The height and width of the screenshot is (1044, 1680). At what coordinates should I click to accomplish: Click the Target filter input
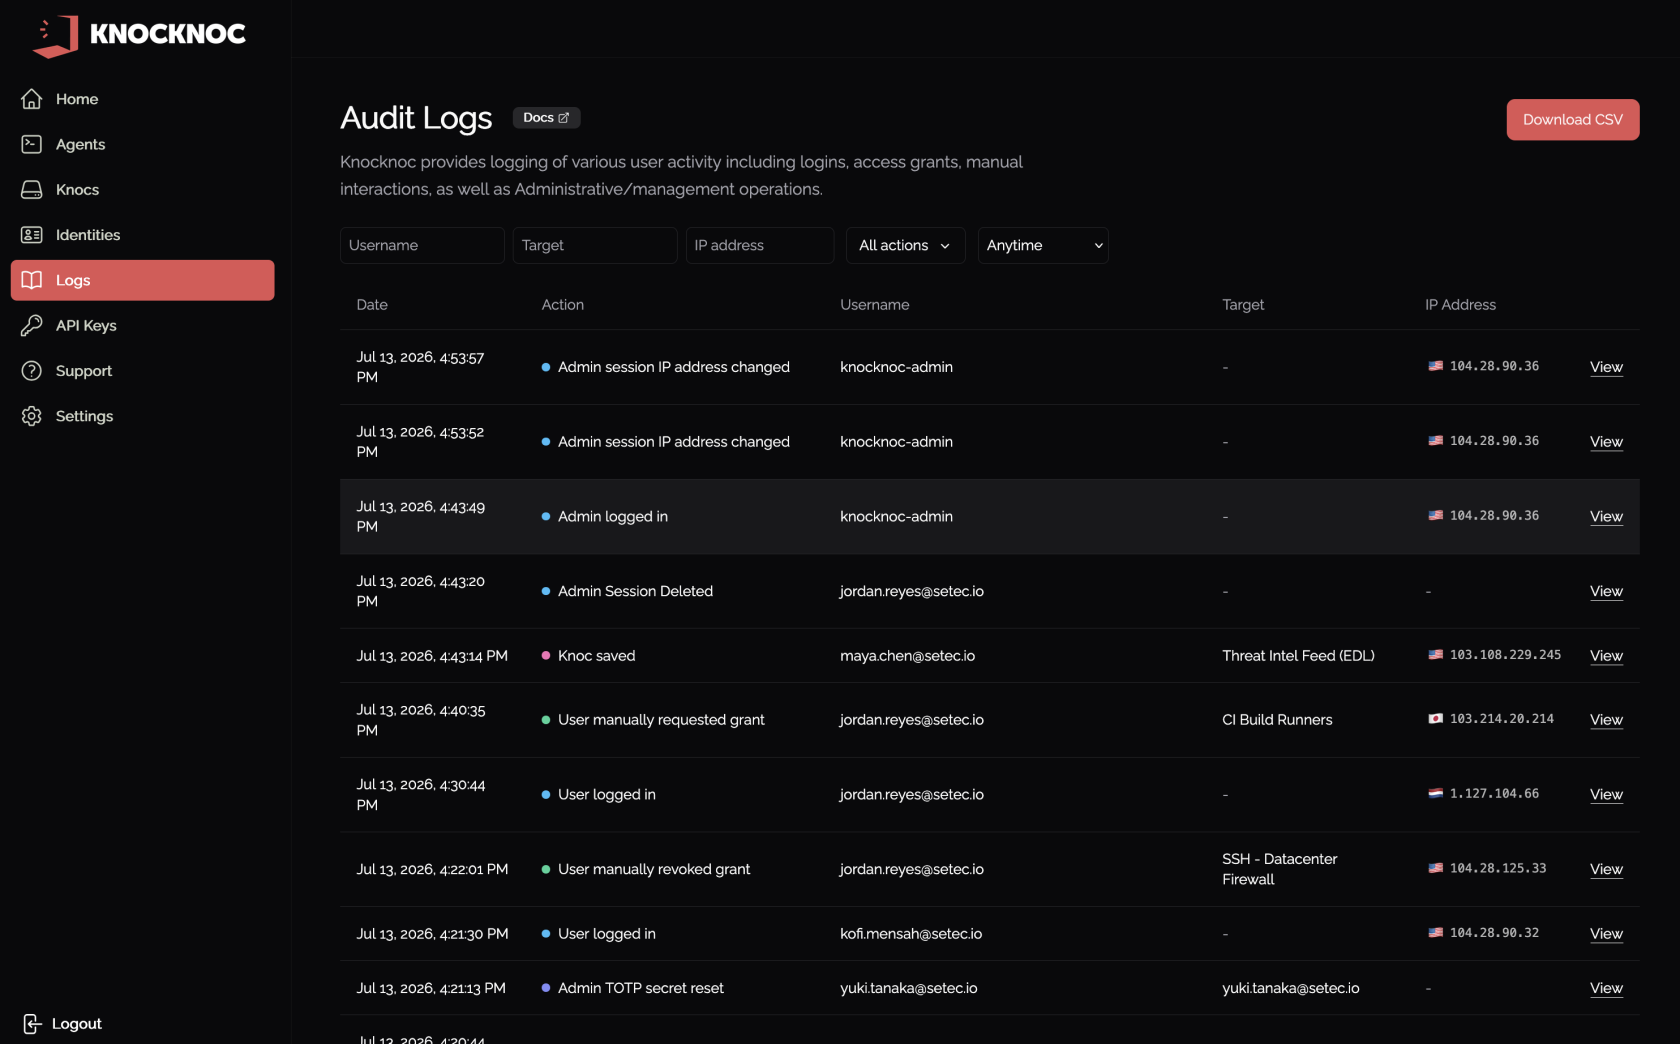595,245
